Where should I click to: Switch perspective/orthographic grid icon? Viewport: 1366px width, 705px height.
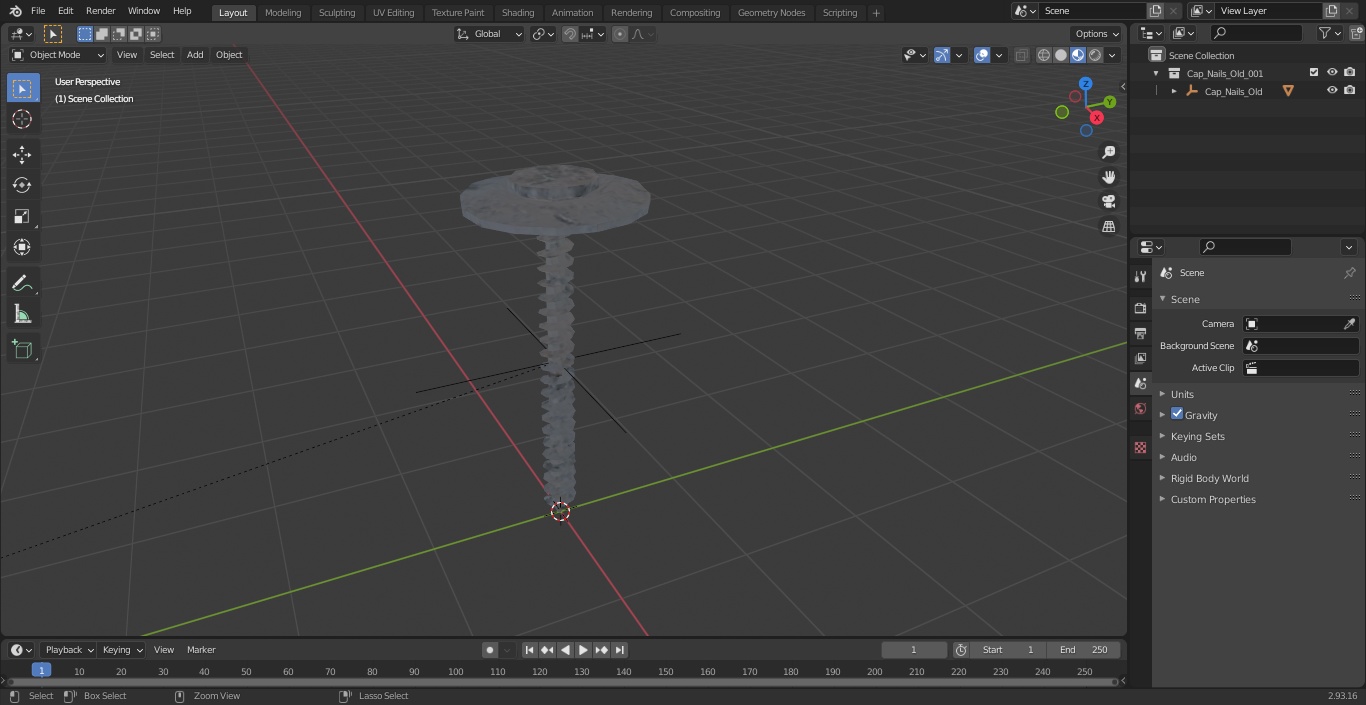click(1108, 227)
